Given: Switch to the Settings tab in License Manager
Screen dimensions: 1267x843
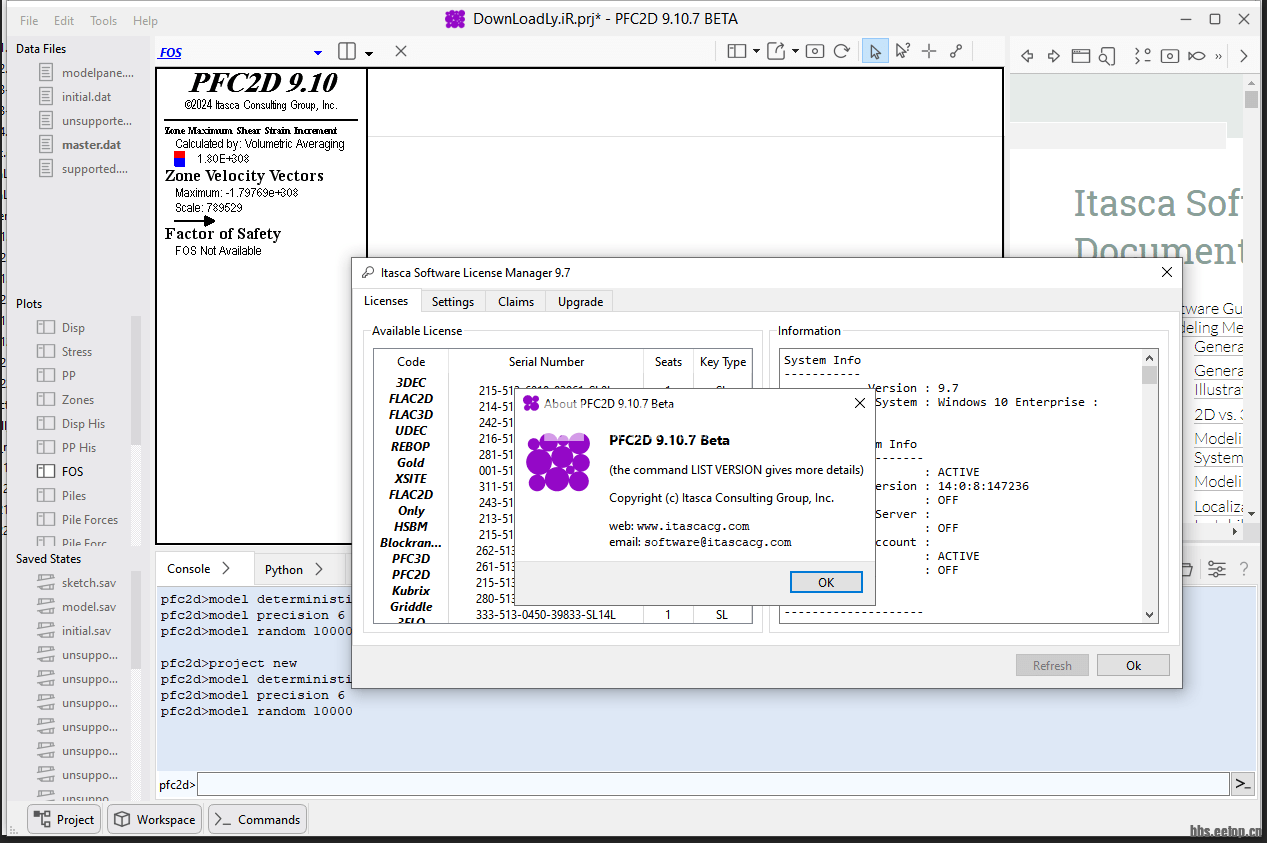Looking at the screenshot, I should (x=453, y=301).
